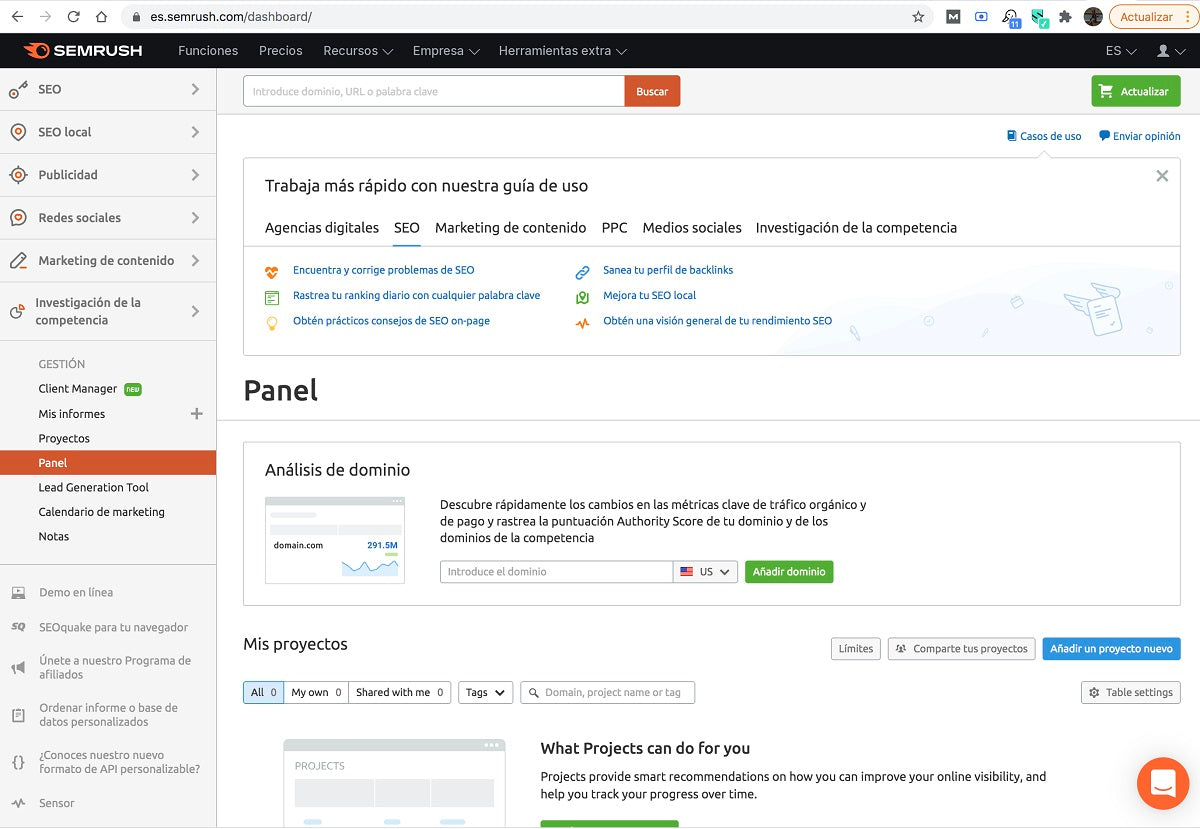Open the Tags filter dropdown

pyautogui.click(x=485, y=692)
